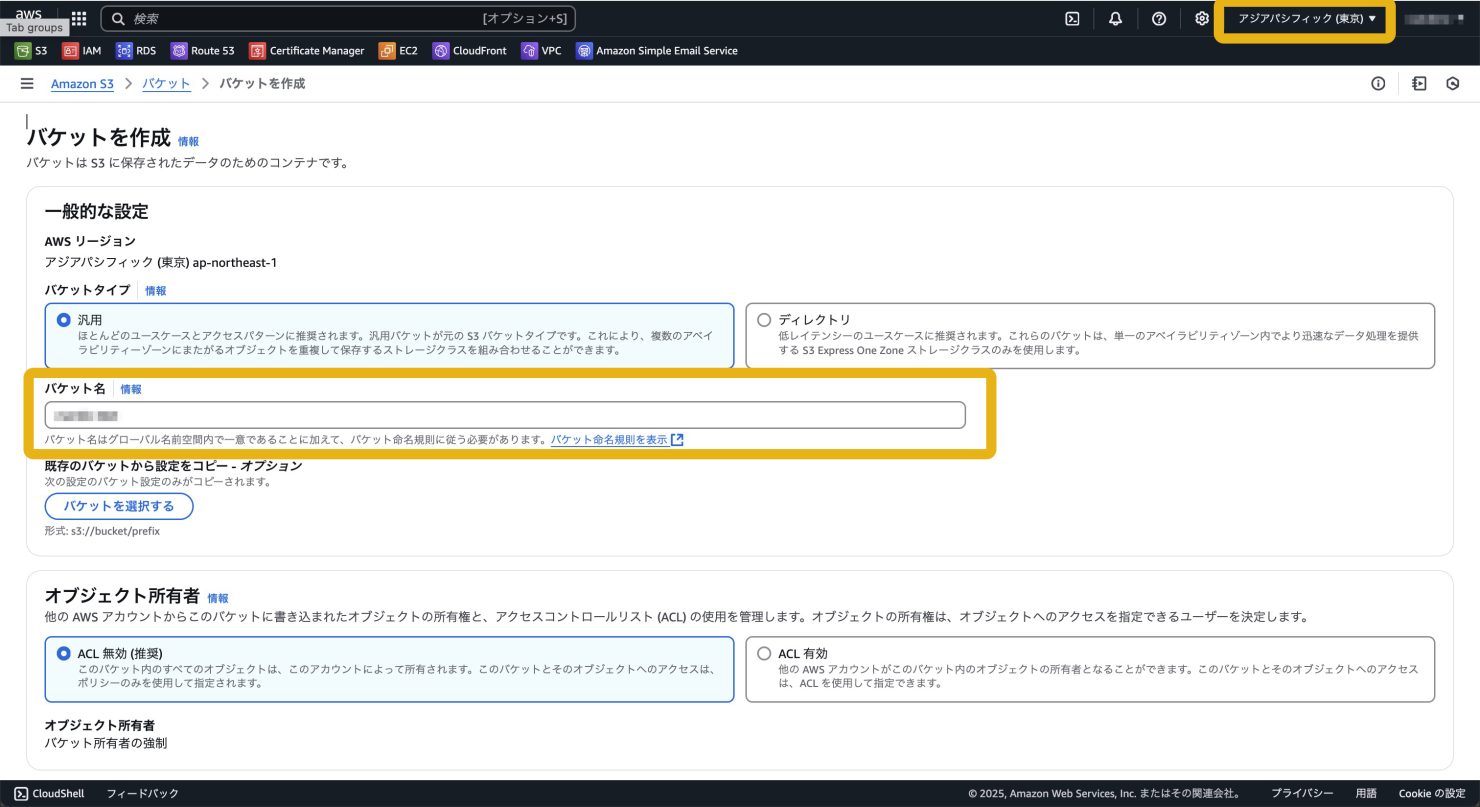The height and width of the screenshot is (807, 1480).
Task: Expand the side navigation hamburger menu
Action: coord(27,84)
